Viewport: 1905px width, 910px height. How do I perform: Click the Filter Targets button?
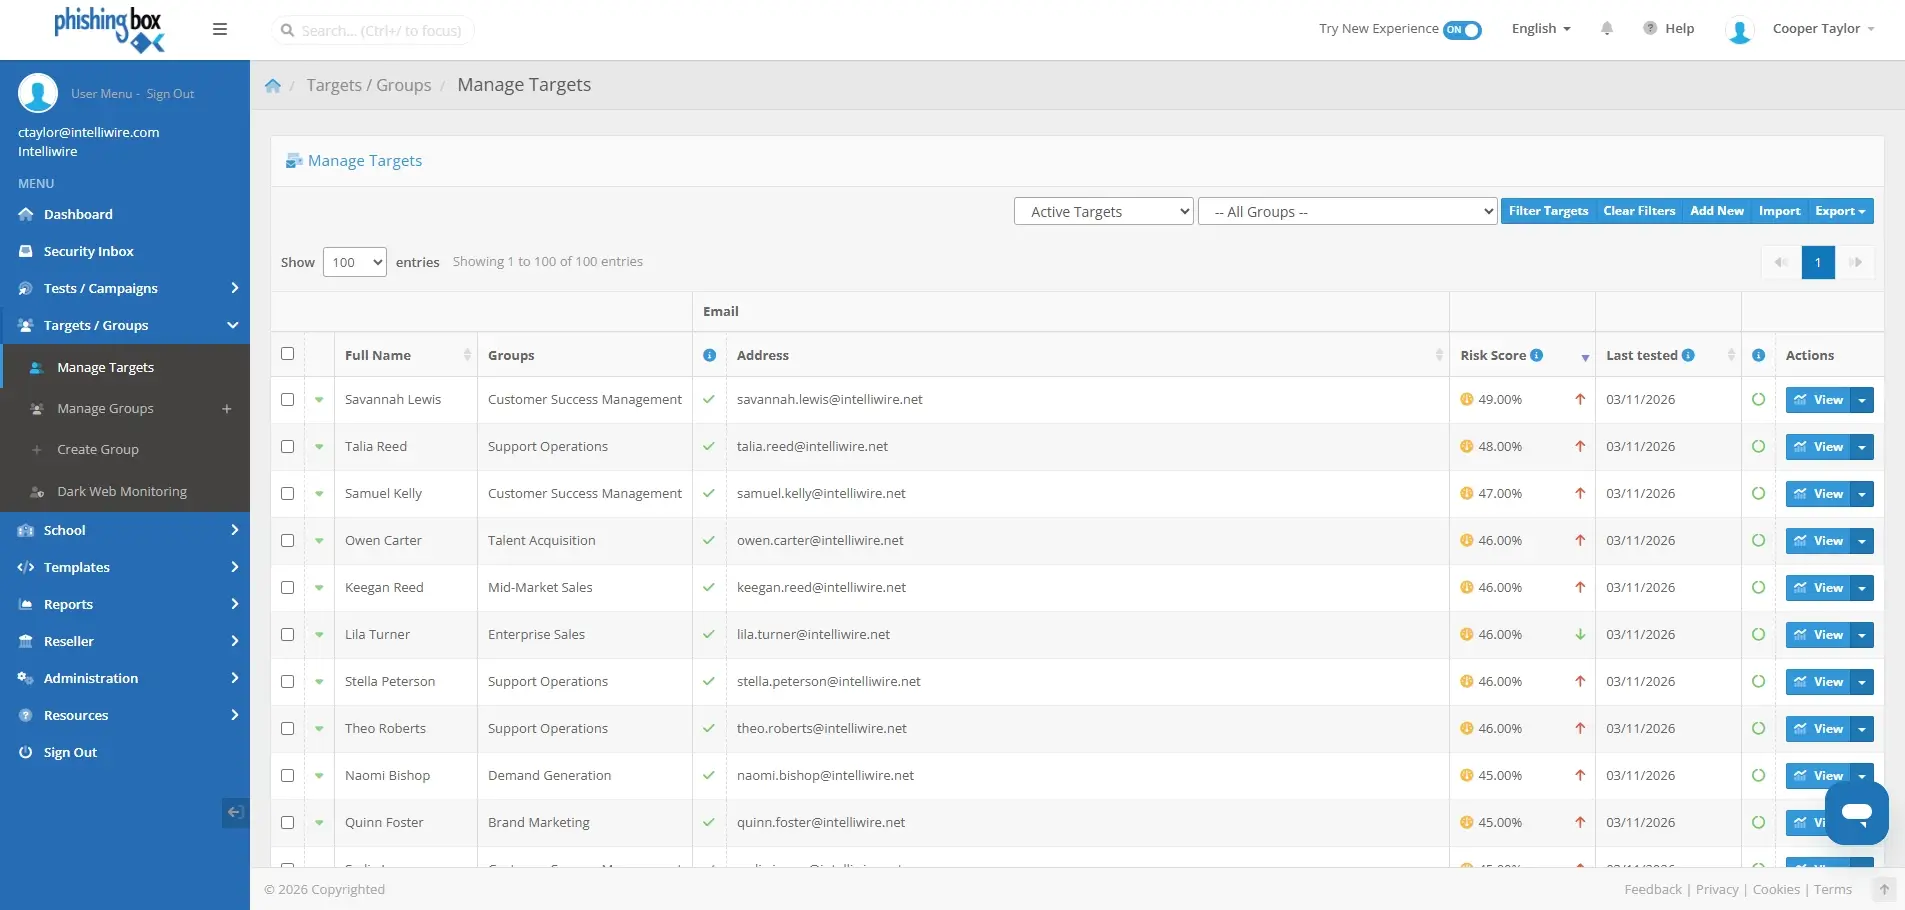point(1548,211)
